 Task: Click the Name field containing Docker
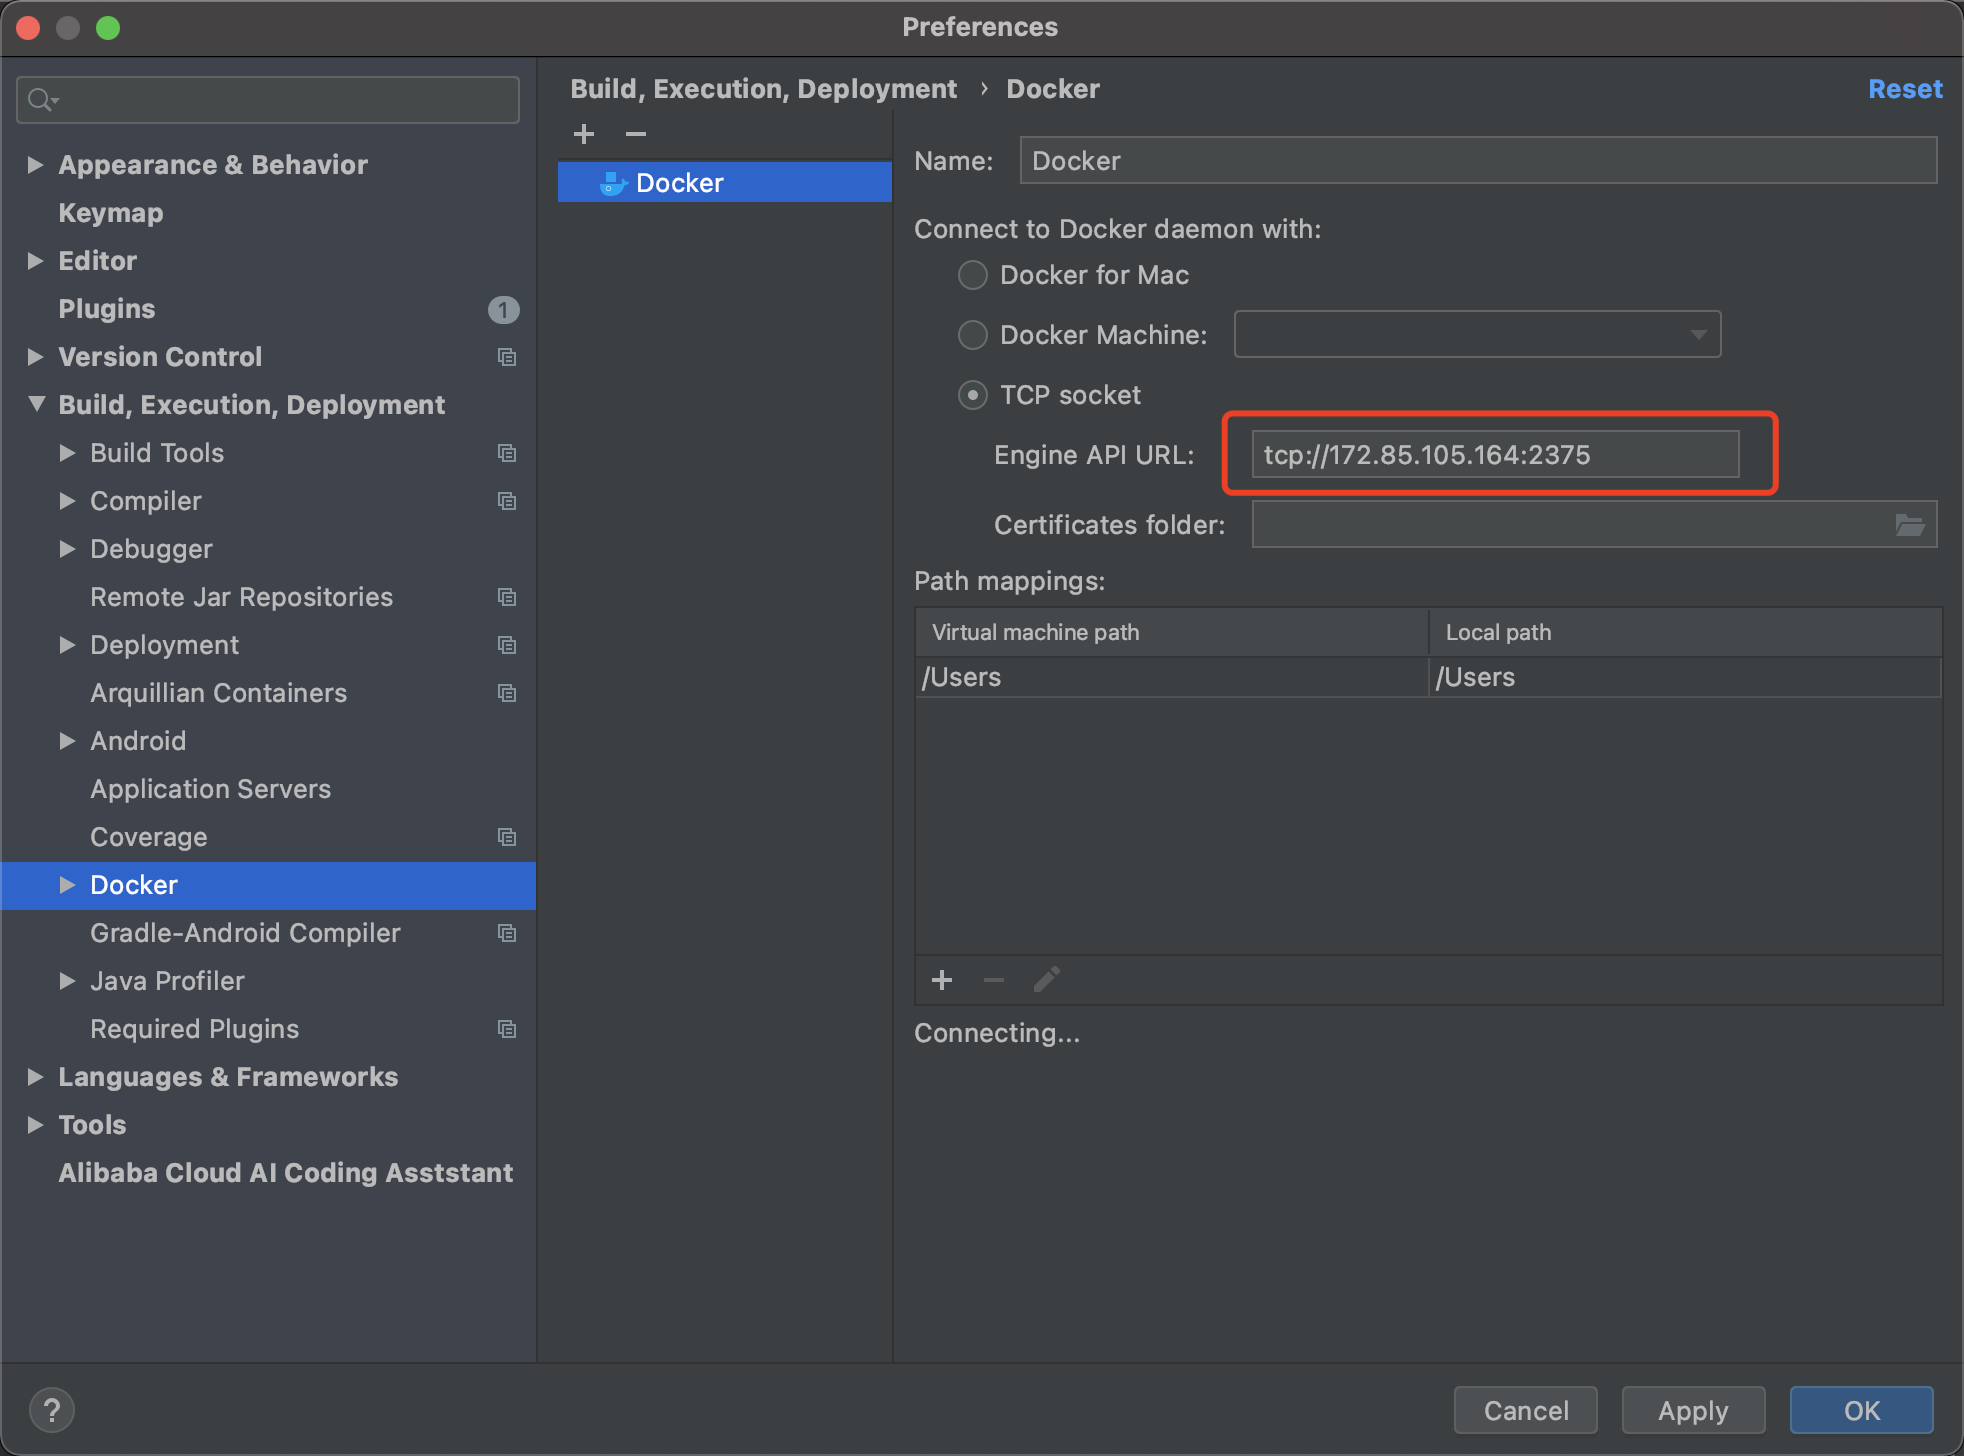1478,161
